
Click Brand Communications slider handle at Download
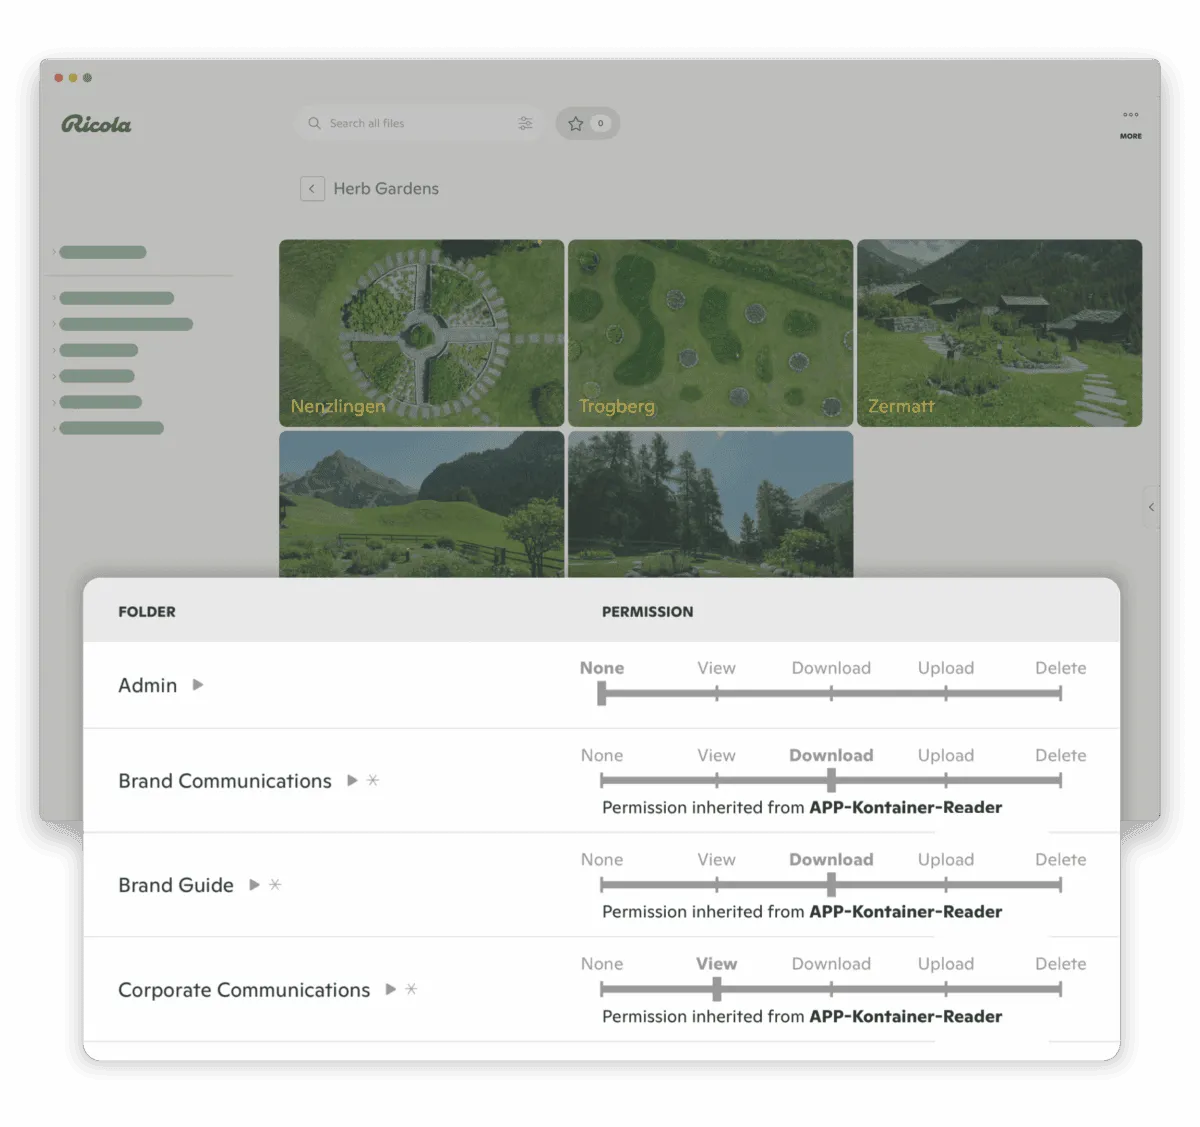[831, 780]
